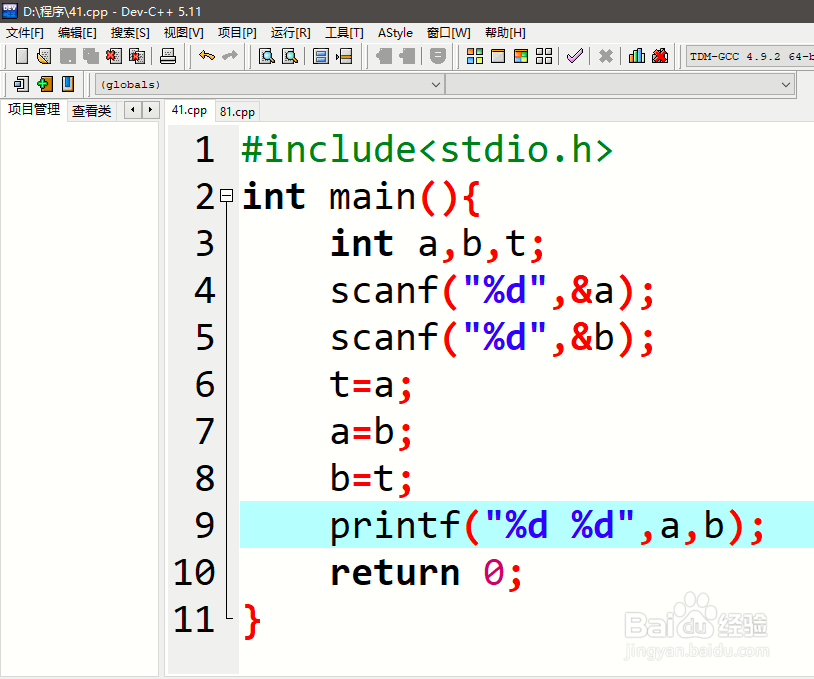This screenshot has width=814, height=679.
Task: Click the "return 0;" code line
Action: (x=426, y=573)
